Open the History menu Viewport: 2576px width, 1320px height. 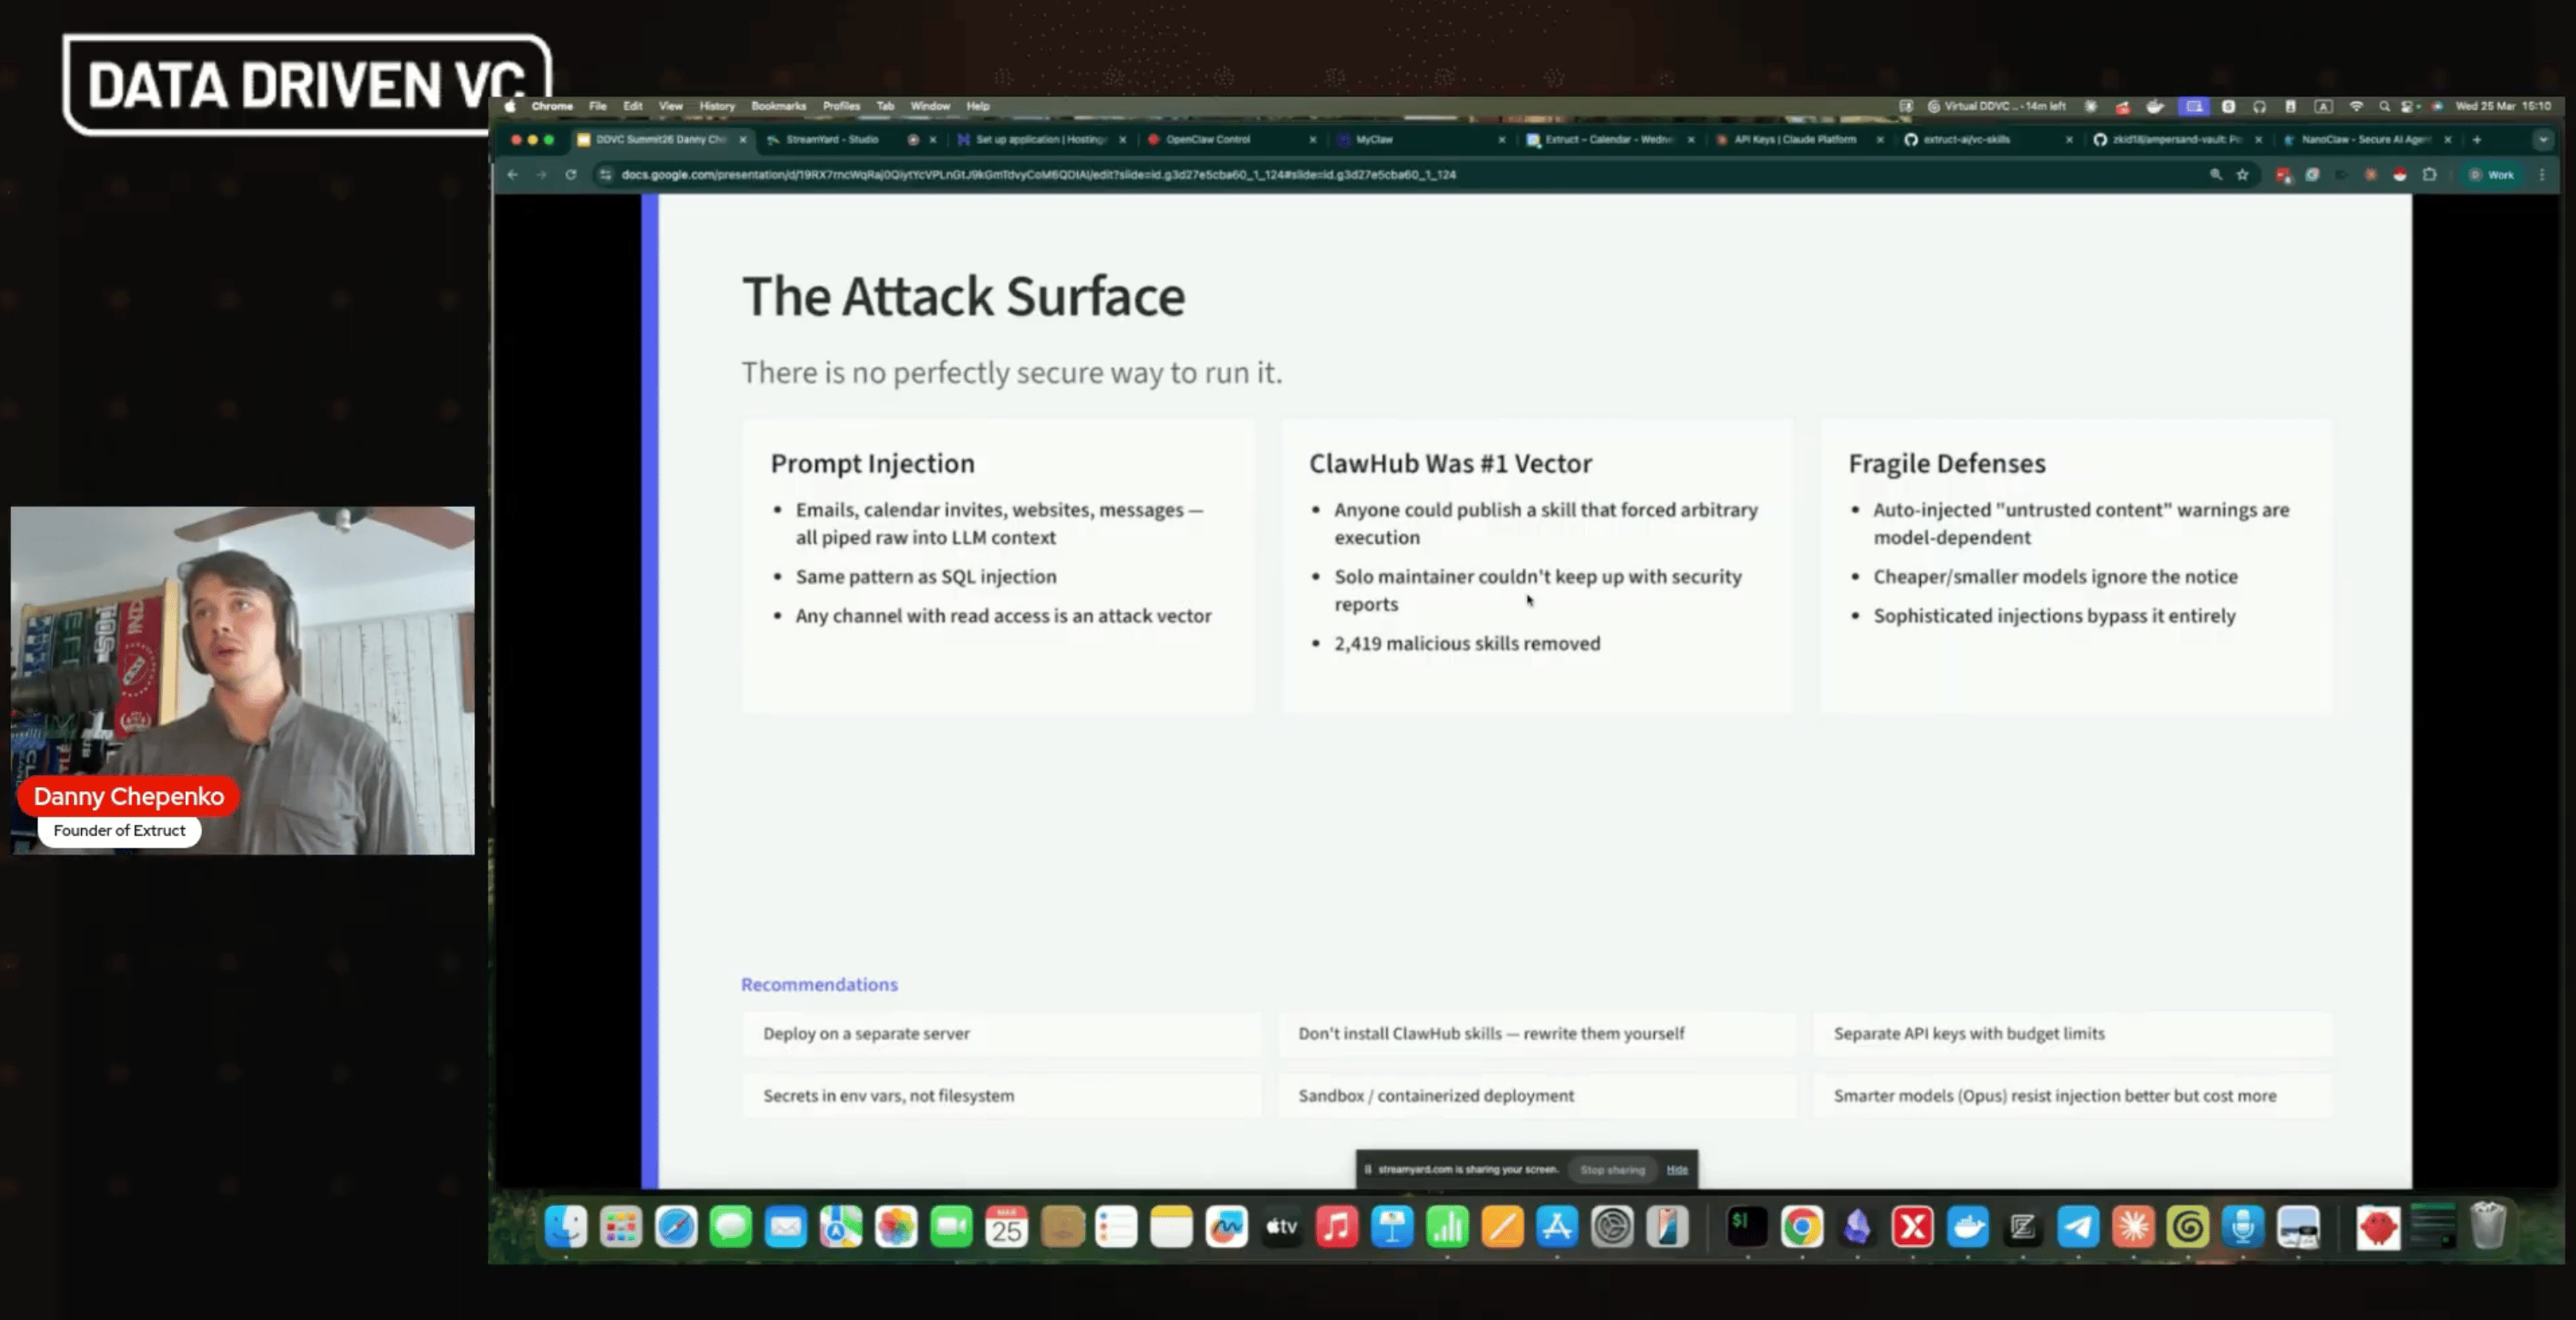click(x=716, y=106)
